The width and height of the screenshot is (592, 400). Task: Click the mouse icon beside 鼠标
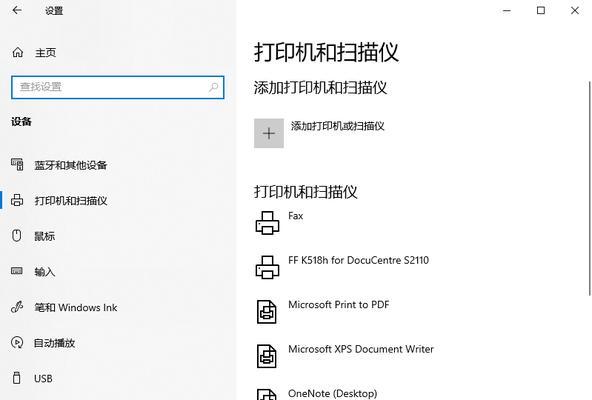pos(17,236)
